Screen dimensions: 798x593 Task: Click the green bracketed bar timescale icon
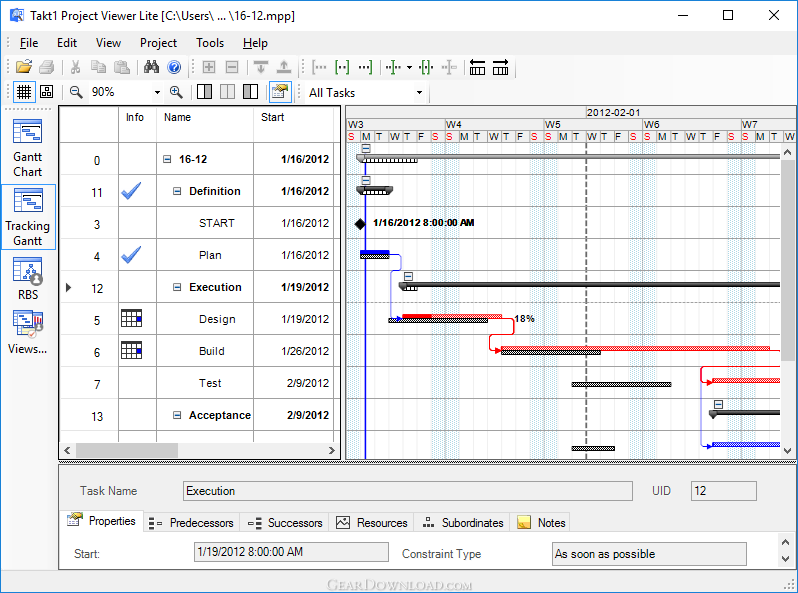(x=426, y=67)
